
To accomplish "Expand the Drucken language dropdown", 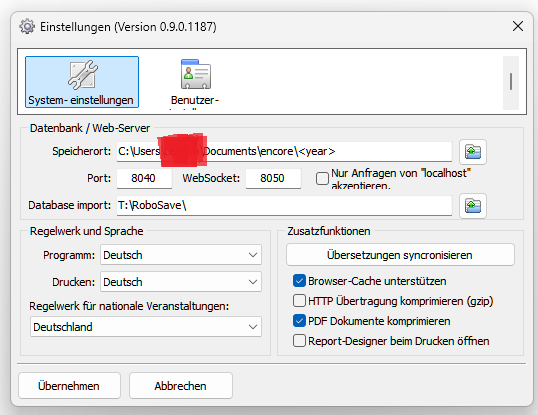I will pos(181,282).
